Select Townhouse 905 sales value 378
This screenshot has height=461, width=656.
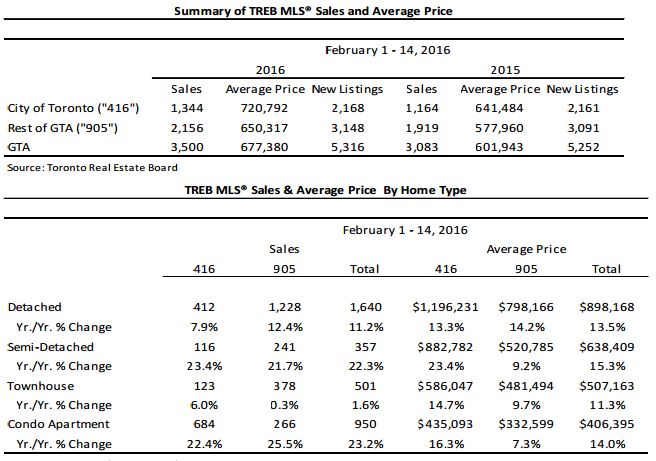tap(284, 386)
